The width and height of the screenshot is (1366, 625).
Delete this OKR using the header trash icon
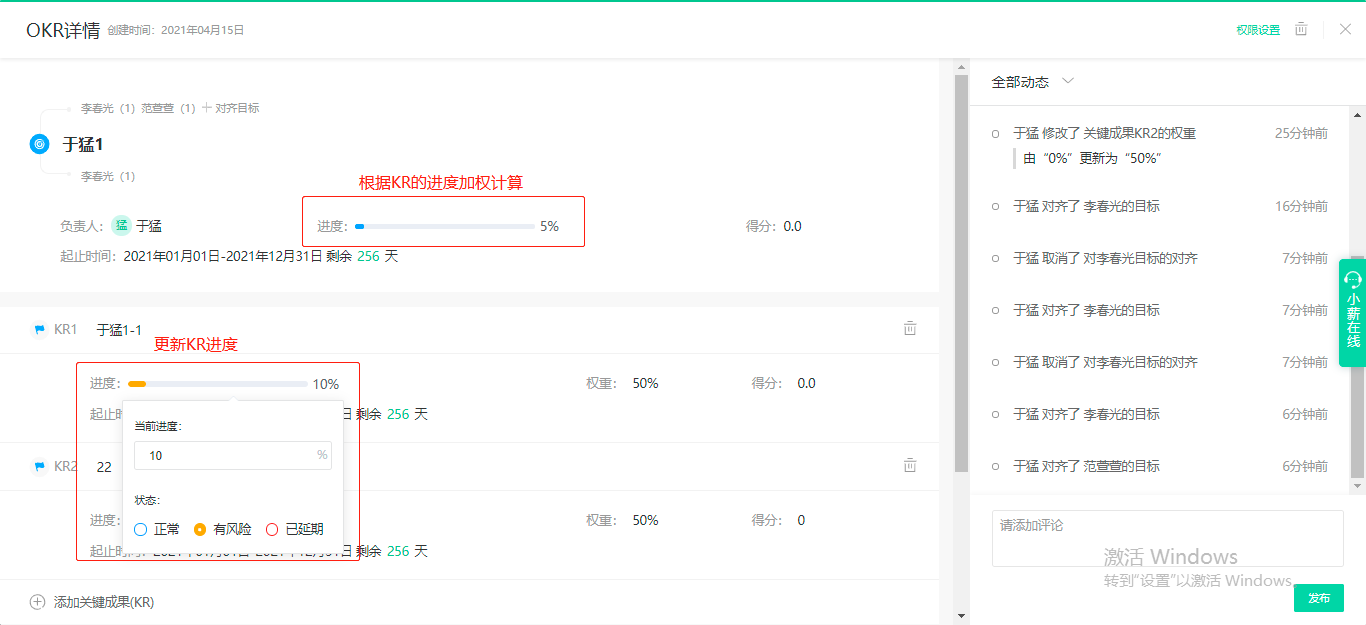(x=1301, y=29)
